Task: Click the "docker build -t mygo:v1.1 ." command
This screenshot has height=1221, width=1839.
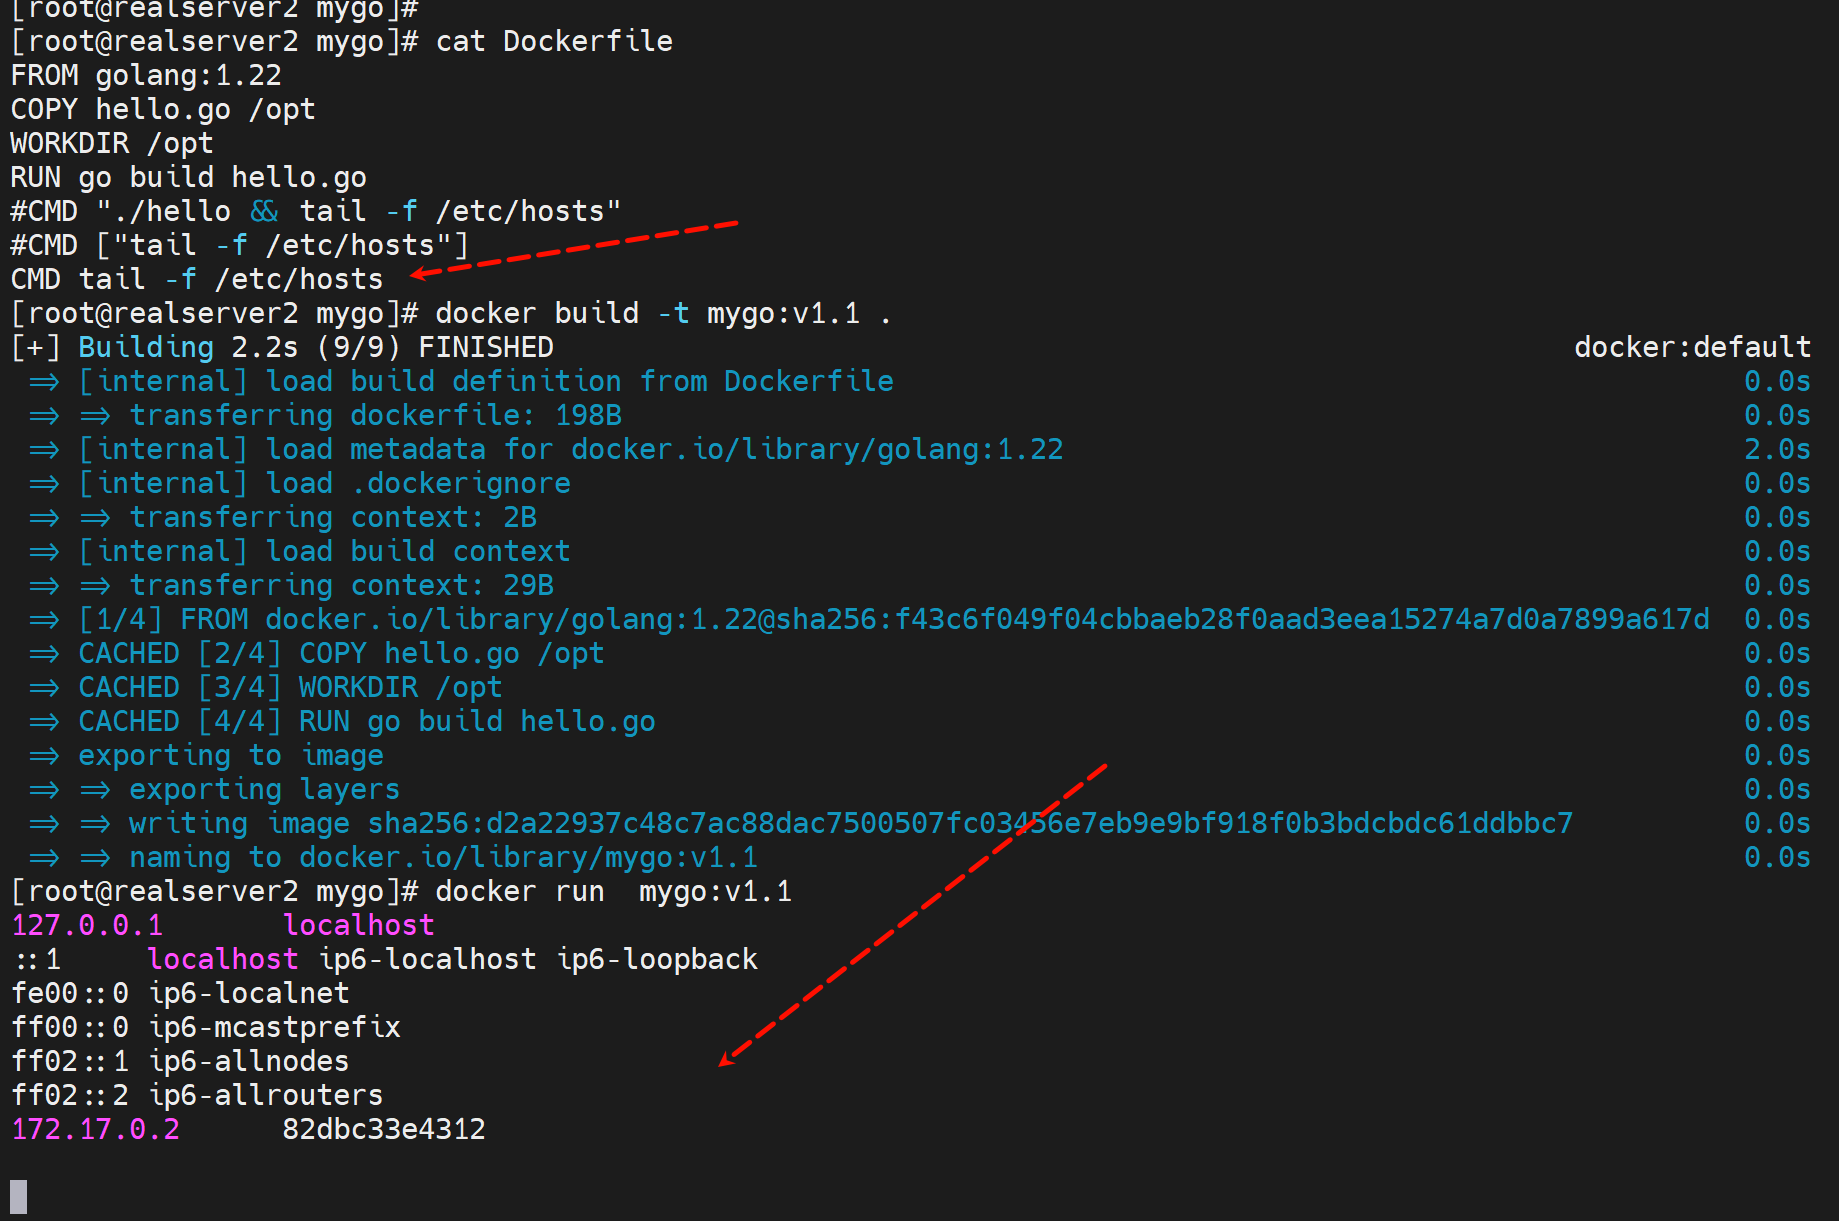Action: coord(662,314)
